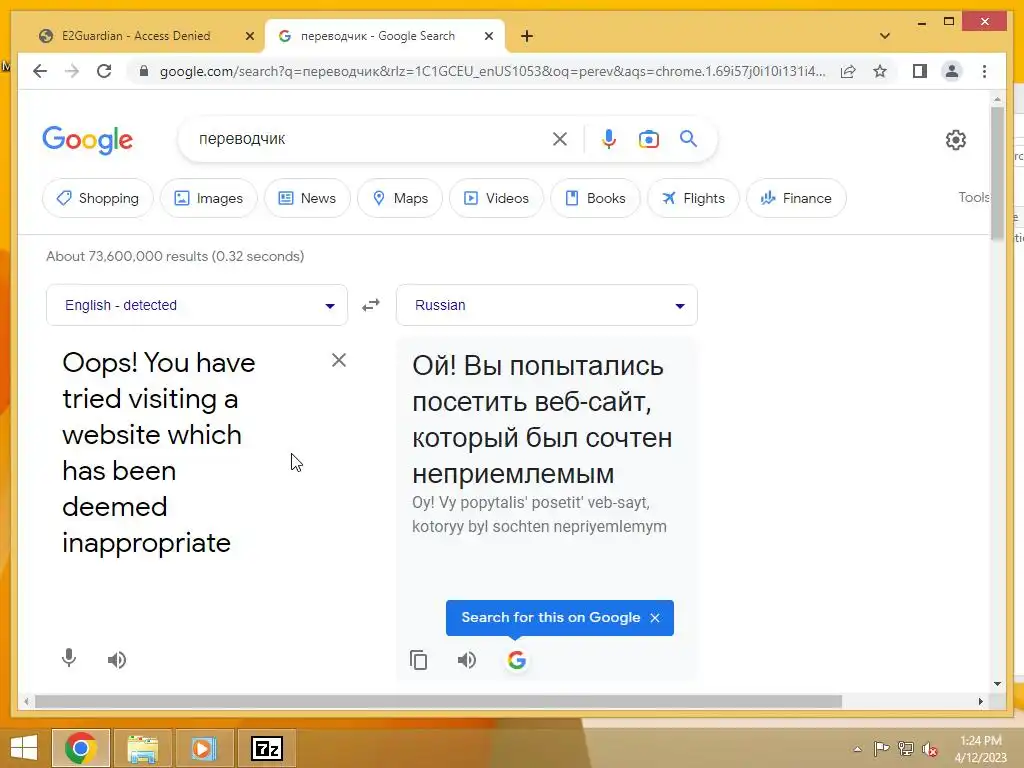Search the translation with the Google G icon
Viewport: 1024px width, 768px height.
point(517,660)
